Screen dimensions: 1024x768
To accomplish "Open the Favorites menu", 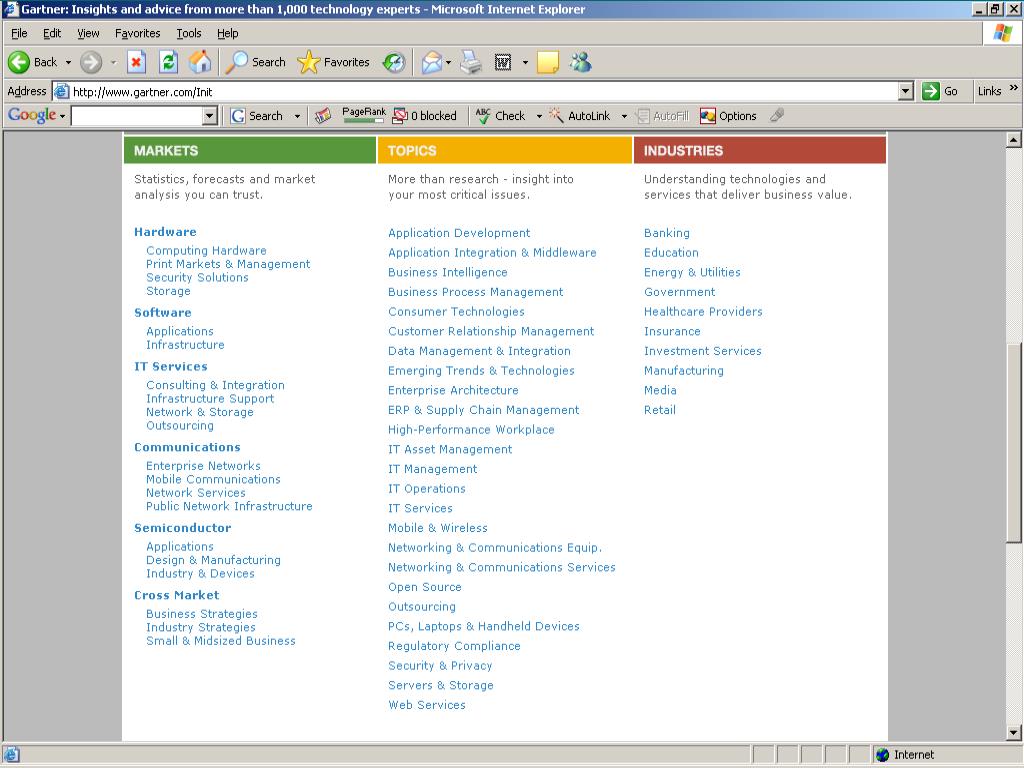I will point(137,33).
